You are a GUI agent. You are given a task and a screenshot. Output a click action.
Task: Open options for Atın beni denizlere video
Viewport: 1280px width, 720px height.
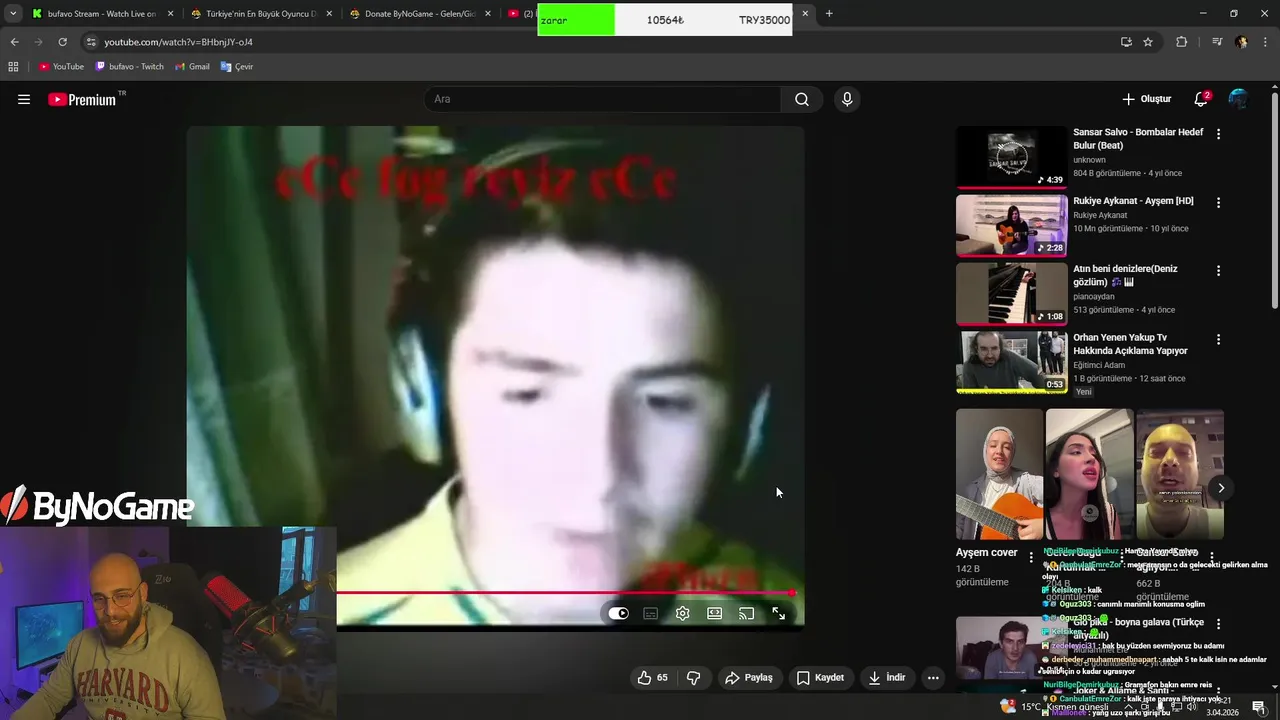coord(1218,271)
